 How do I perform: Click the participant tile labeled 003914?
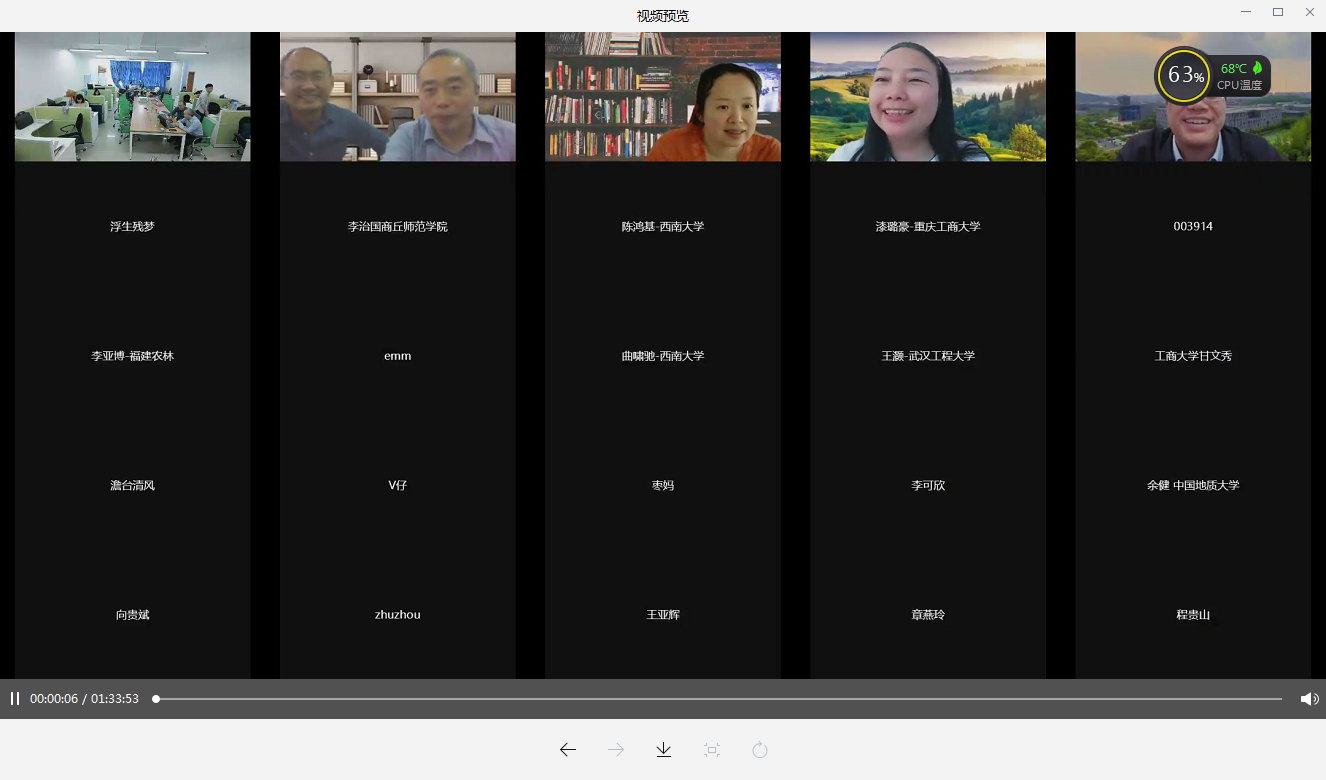1193,226
